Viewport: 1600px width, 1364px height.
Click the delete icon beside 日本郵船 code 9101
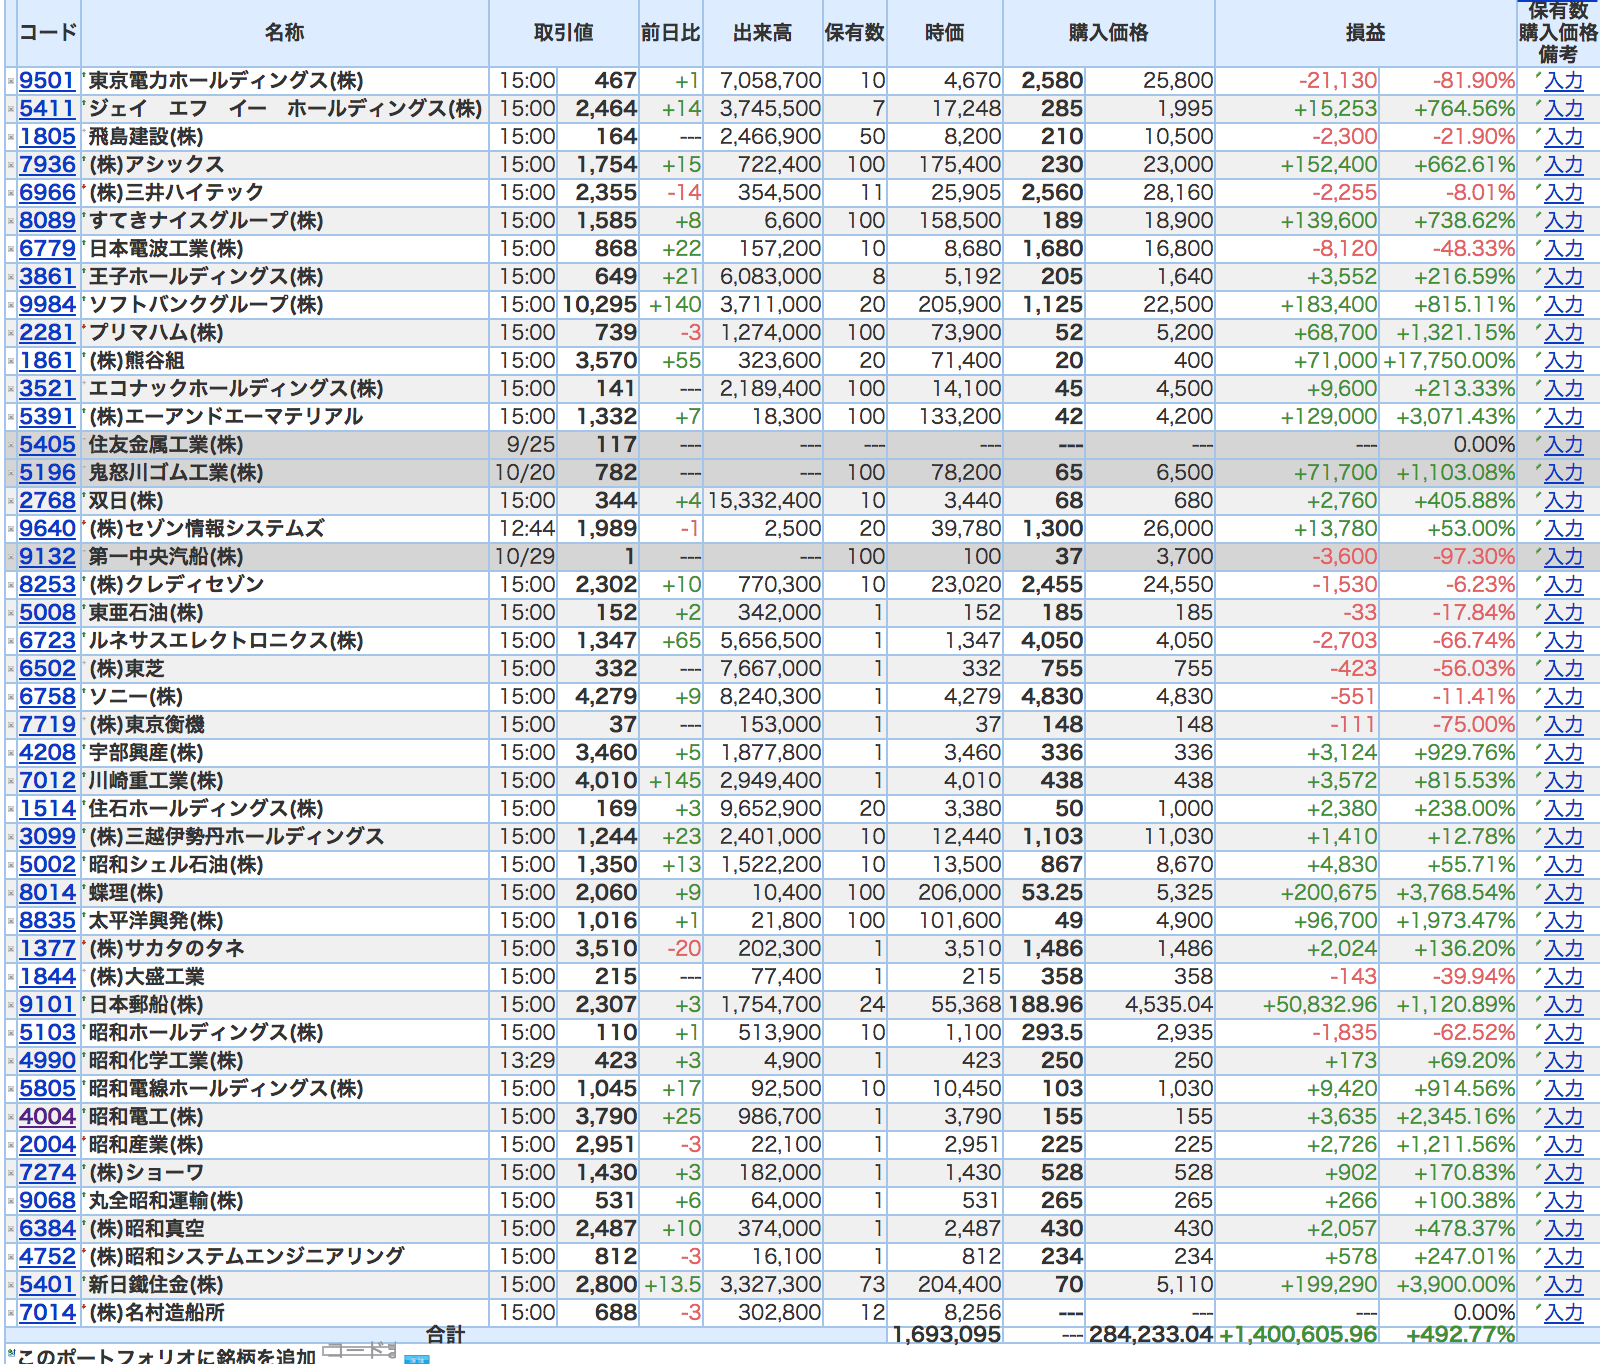(11, 1005)
